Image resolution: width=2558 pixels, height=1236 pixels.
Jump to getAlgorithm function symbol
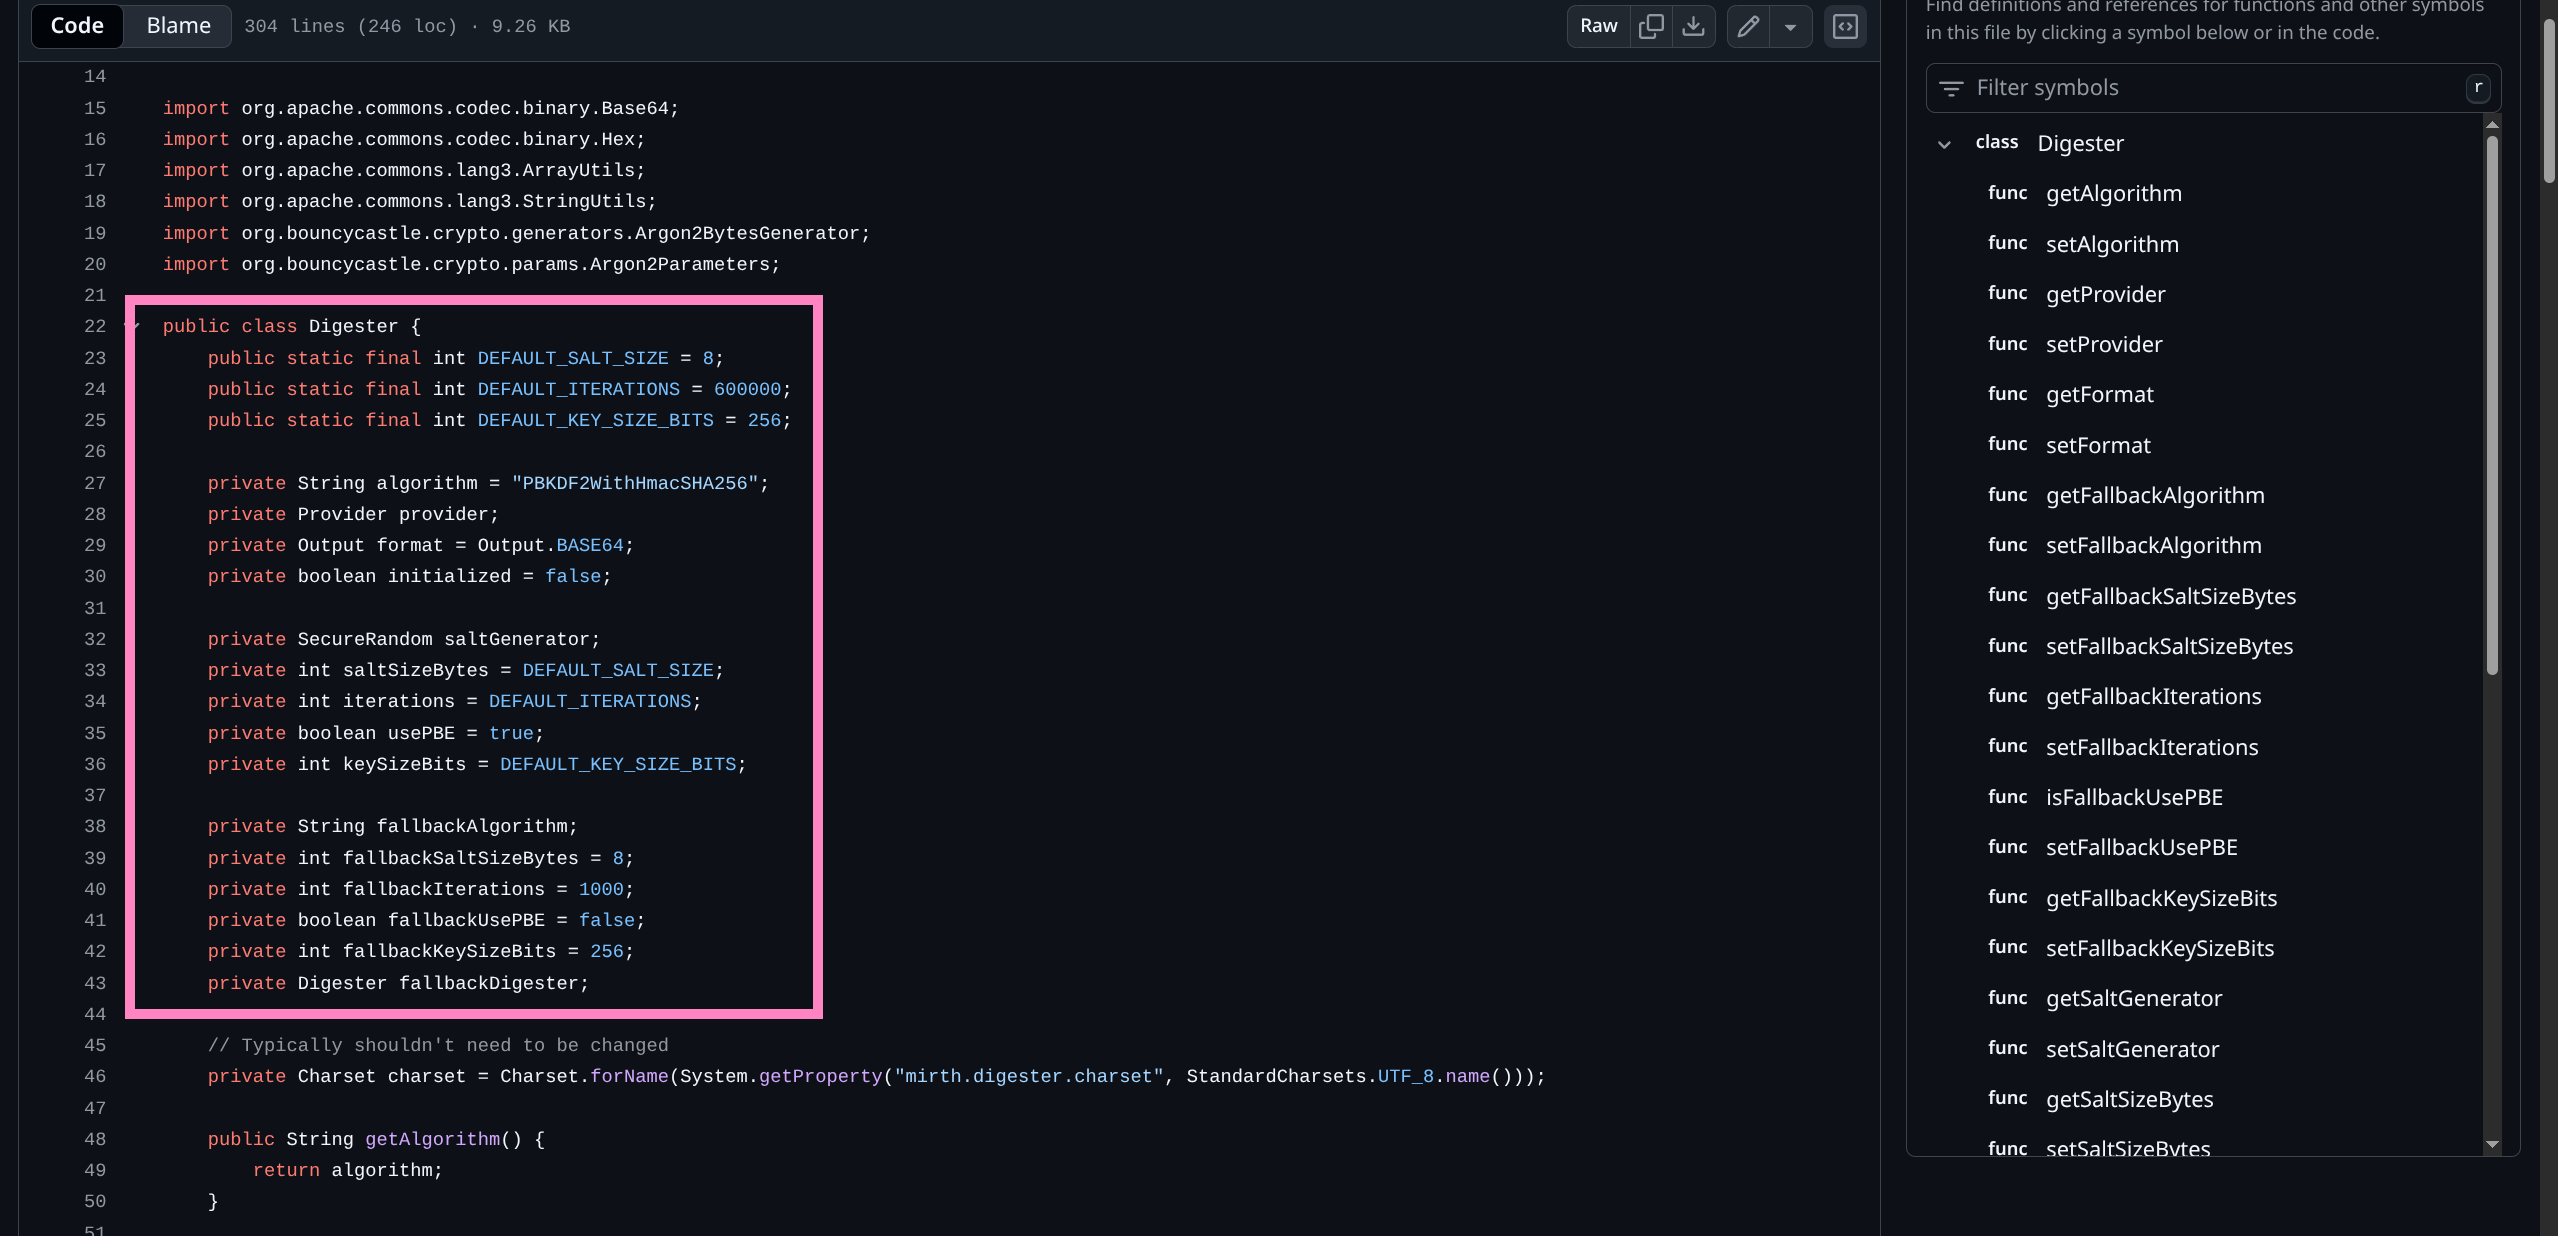2113,194
